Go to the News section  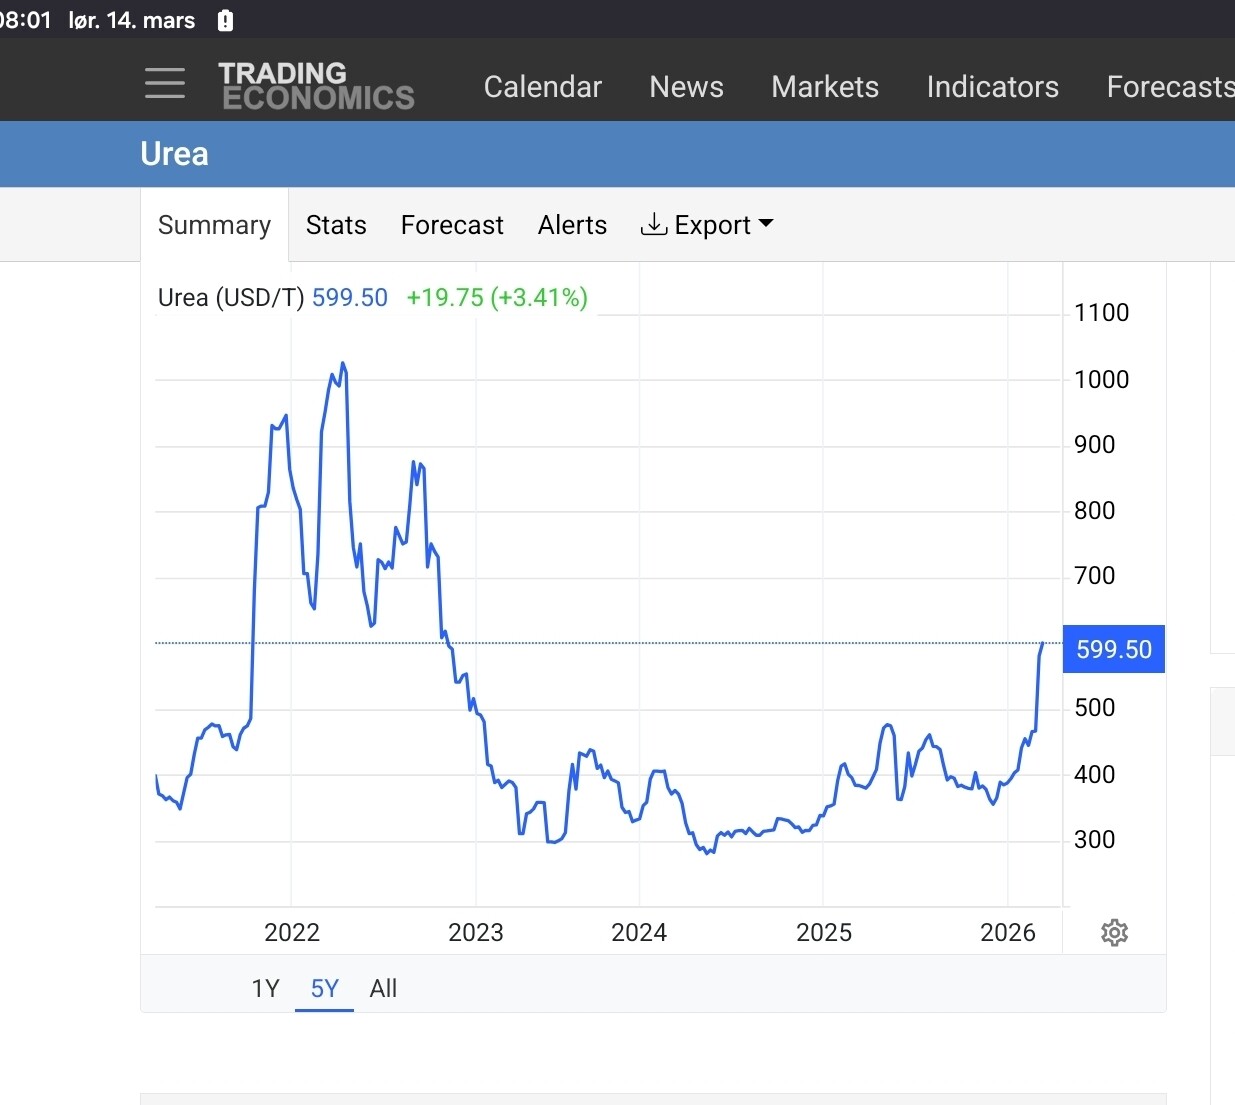click(686, 87)
